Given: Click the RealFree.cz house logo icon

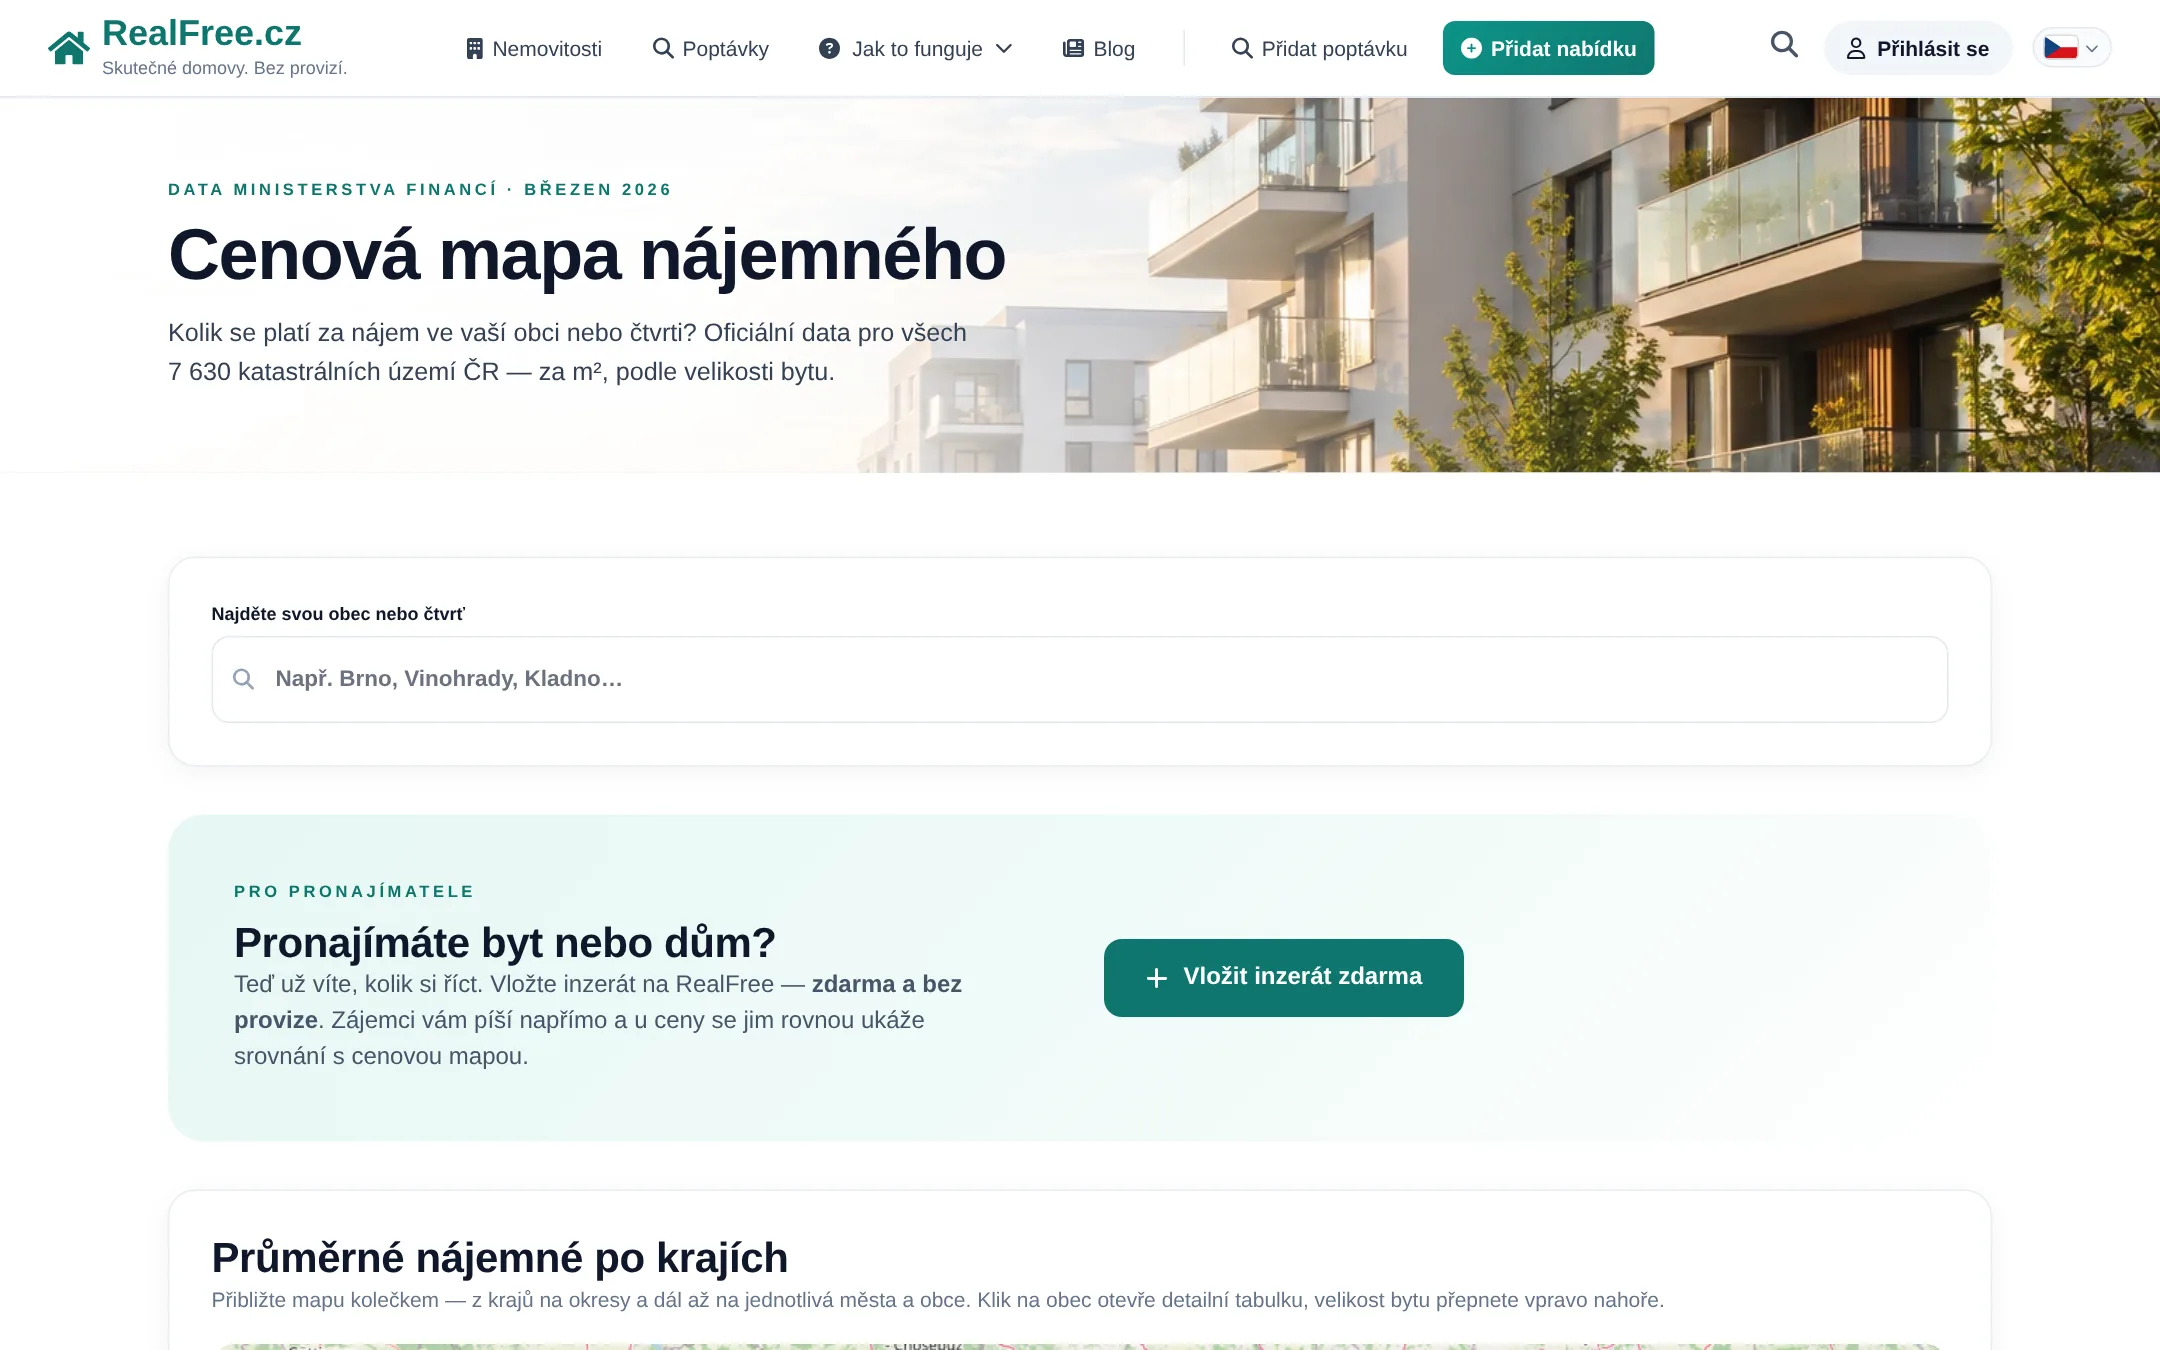Looking at the screenshot, I should 69,47.
